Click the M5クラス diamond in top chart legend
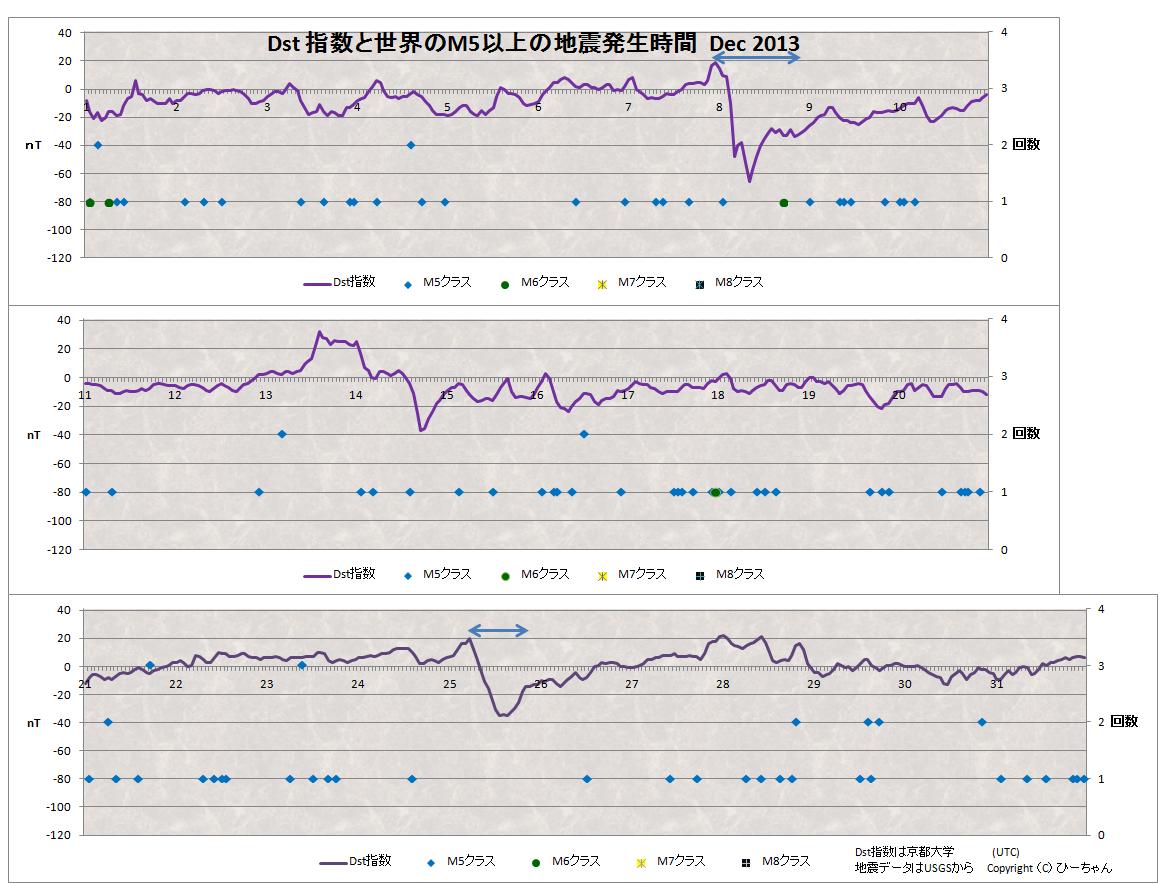The image size is (1163, 883). (408, 284)
